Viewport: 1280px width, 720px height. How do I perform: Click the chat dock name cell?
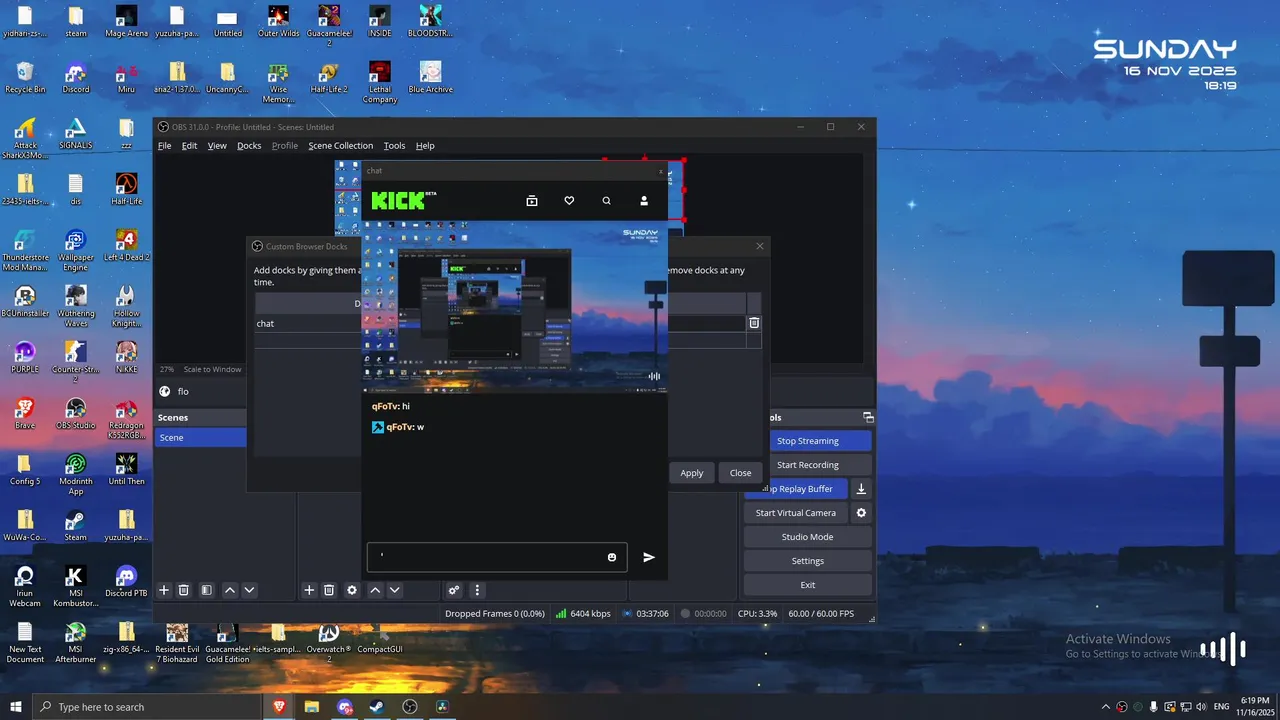[x=307, y=323]
